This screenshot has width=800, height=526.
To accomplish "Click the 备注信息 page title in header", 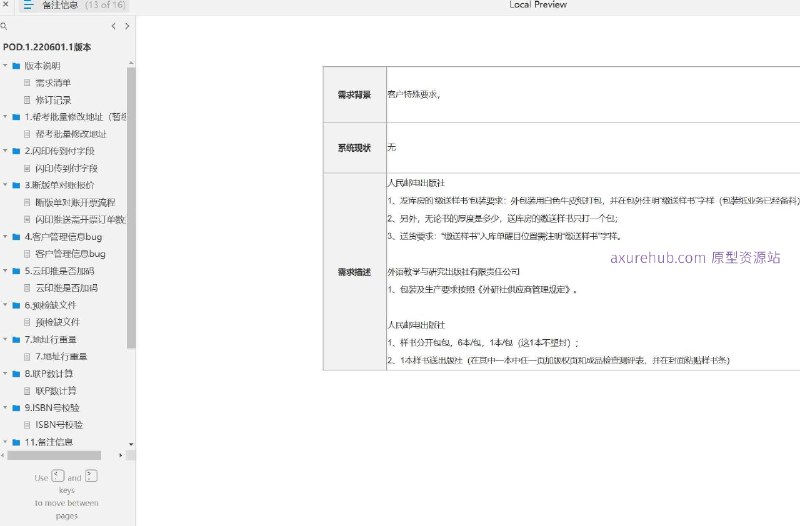I will [x=60, y=5].
